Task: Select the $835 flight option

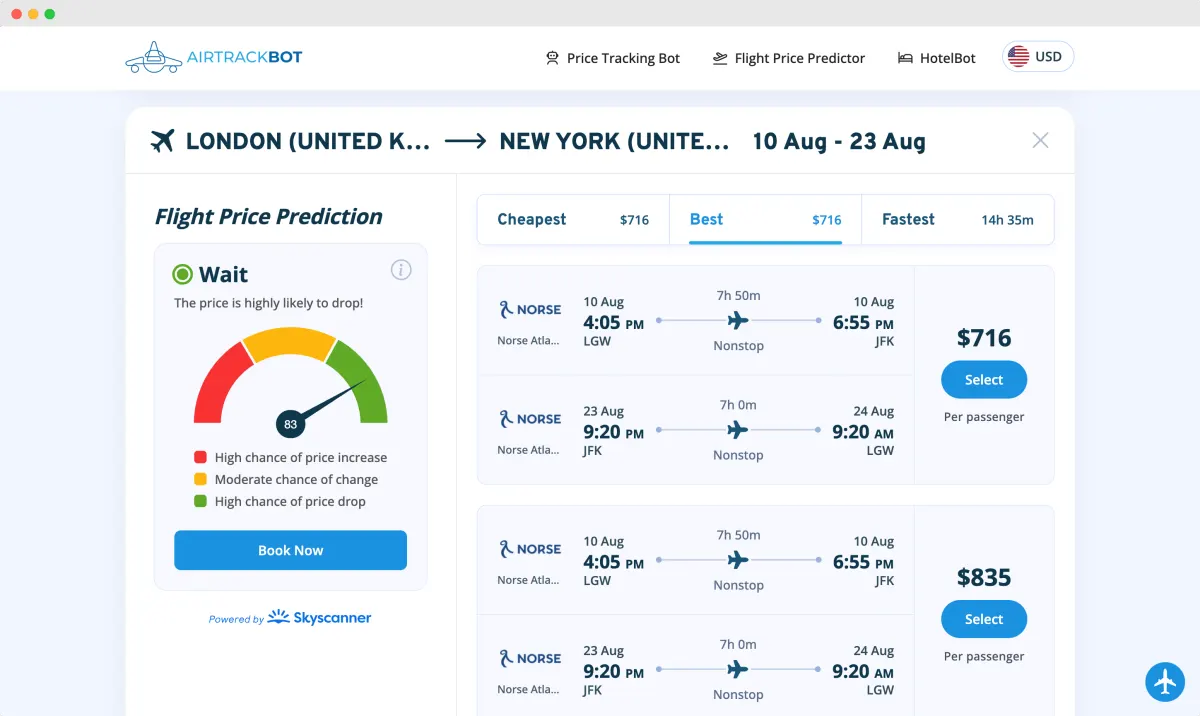Action: [983, 619]
